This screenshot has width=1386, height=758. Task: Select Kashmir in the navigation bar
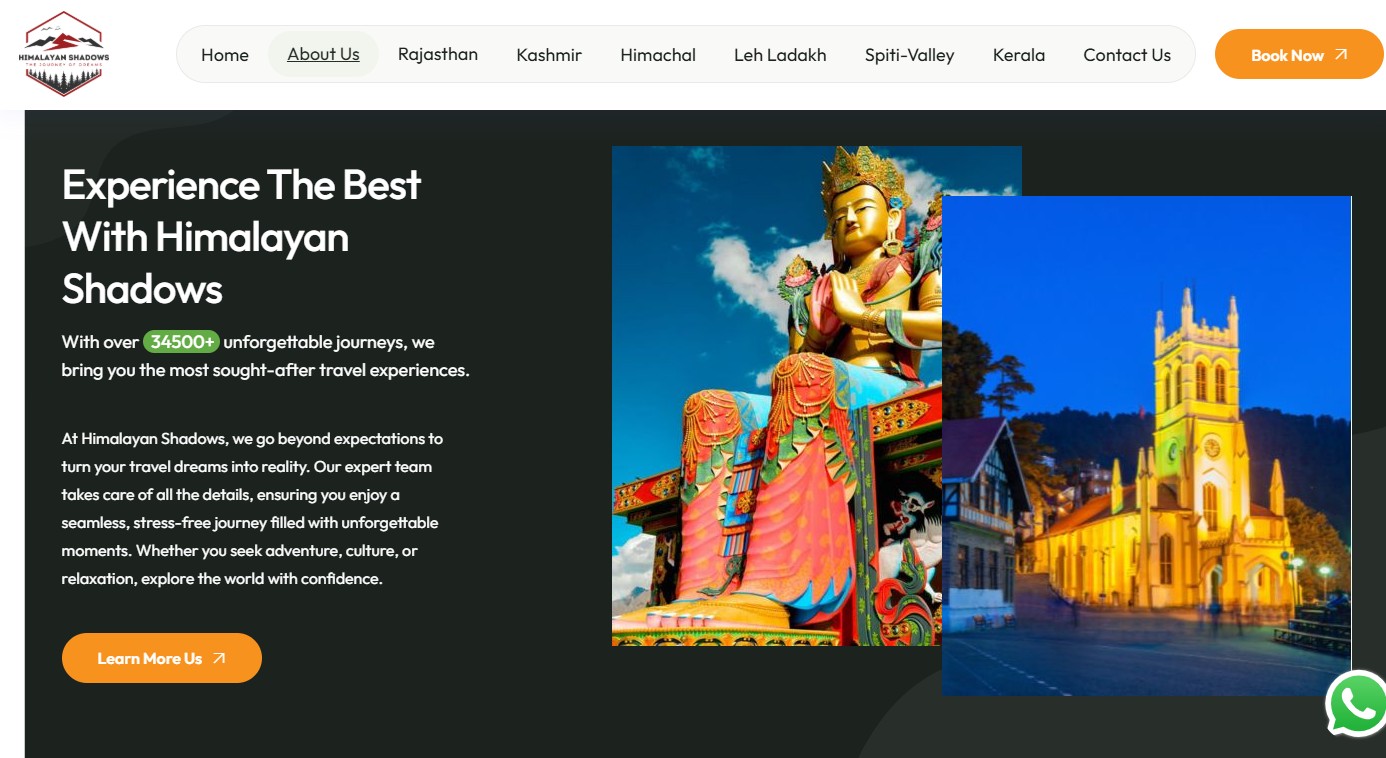click(549, 55)
